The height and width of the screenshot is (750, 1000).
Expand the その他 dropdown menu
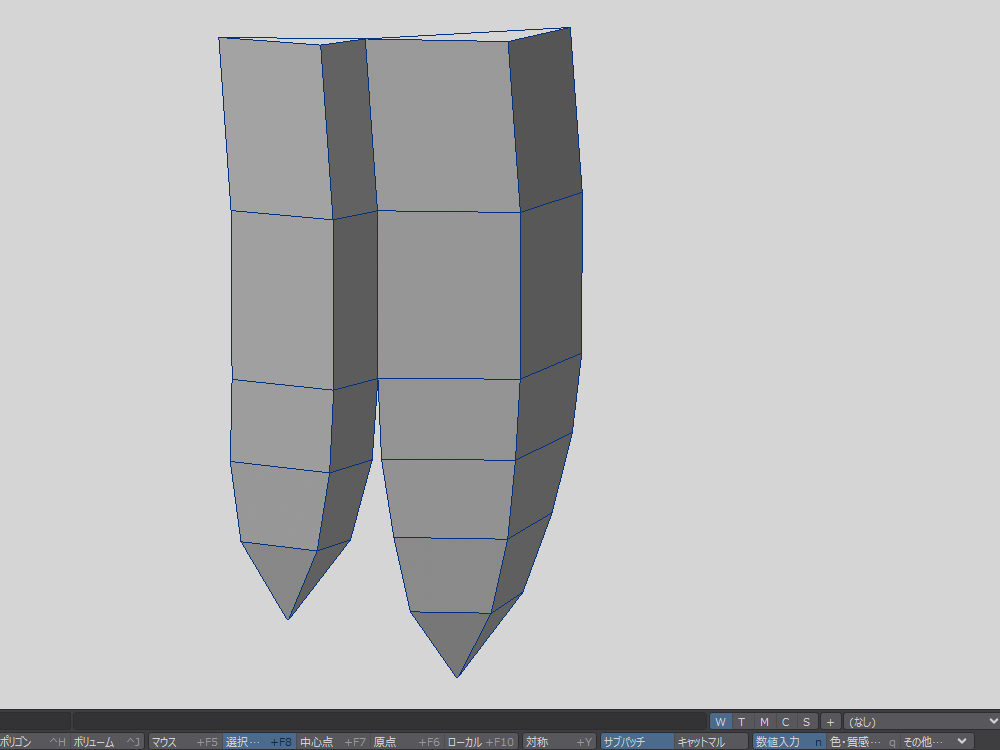935,742
